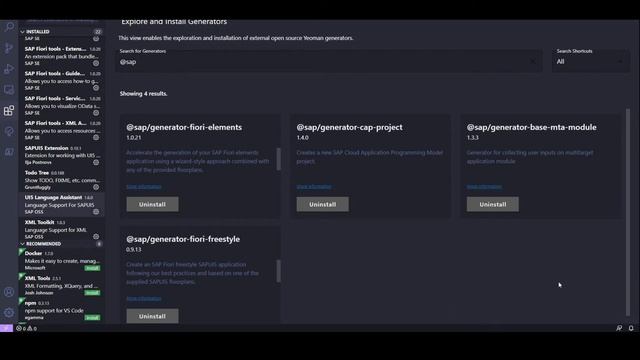Open the Search view in activity bar
Image resolution: width=640 pixels, height=360 pixels.
9,27
